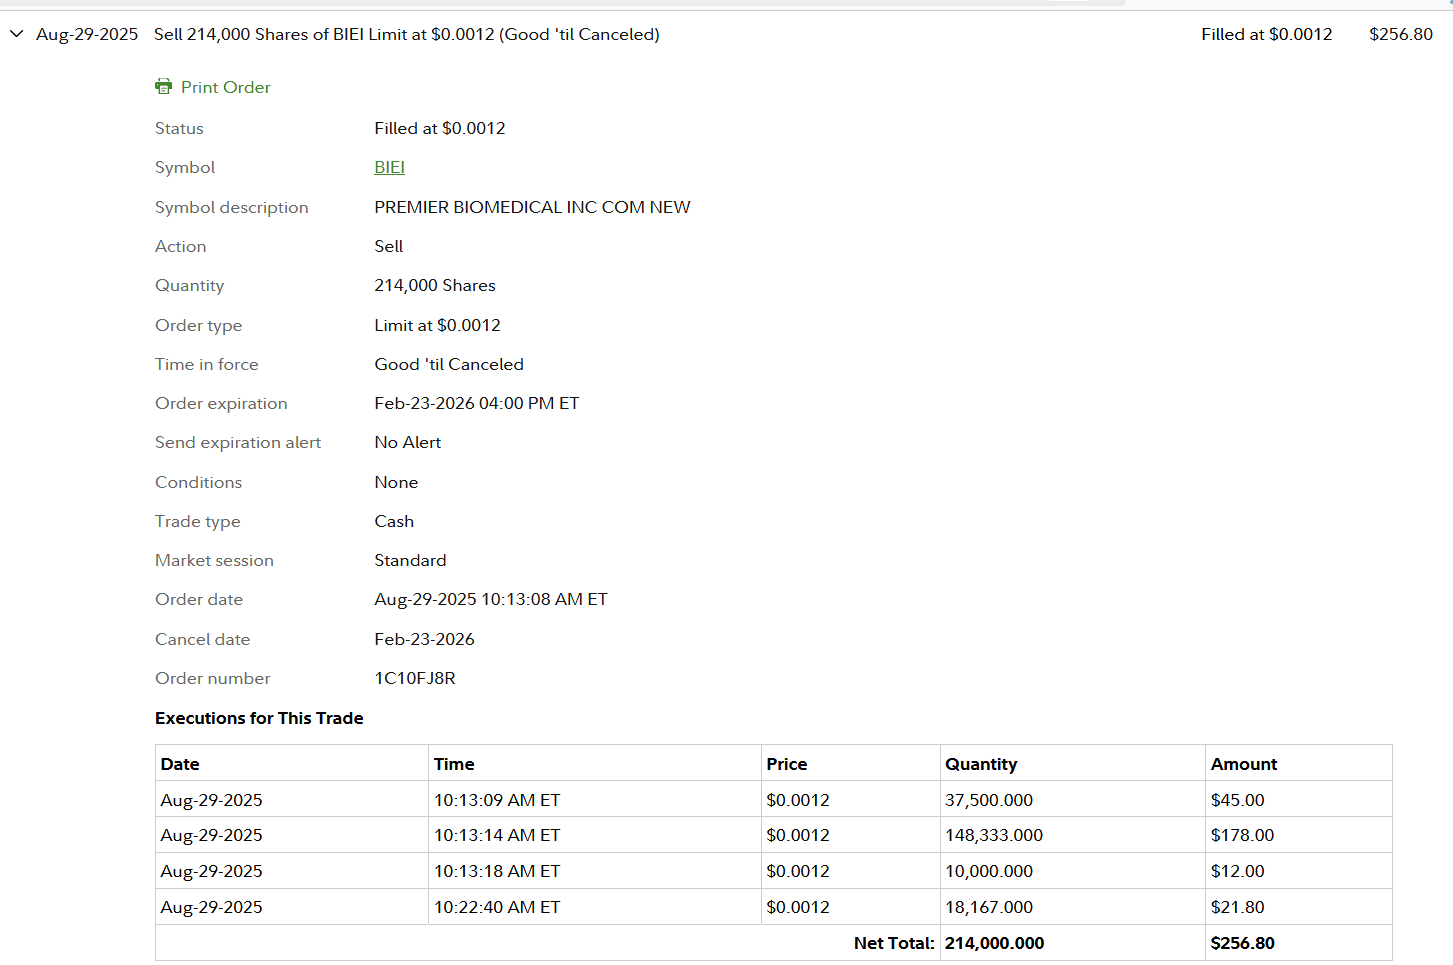Click the 'Executions for This Trade' heading
1453x965 pixels.
(x=259, y=718)
